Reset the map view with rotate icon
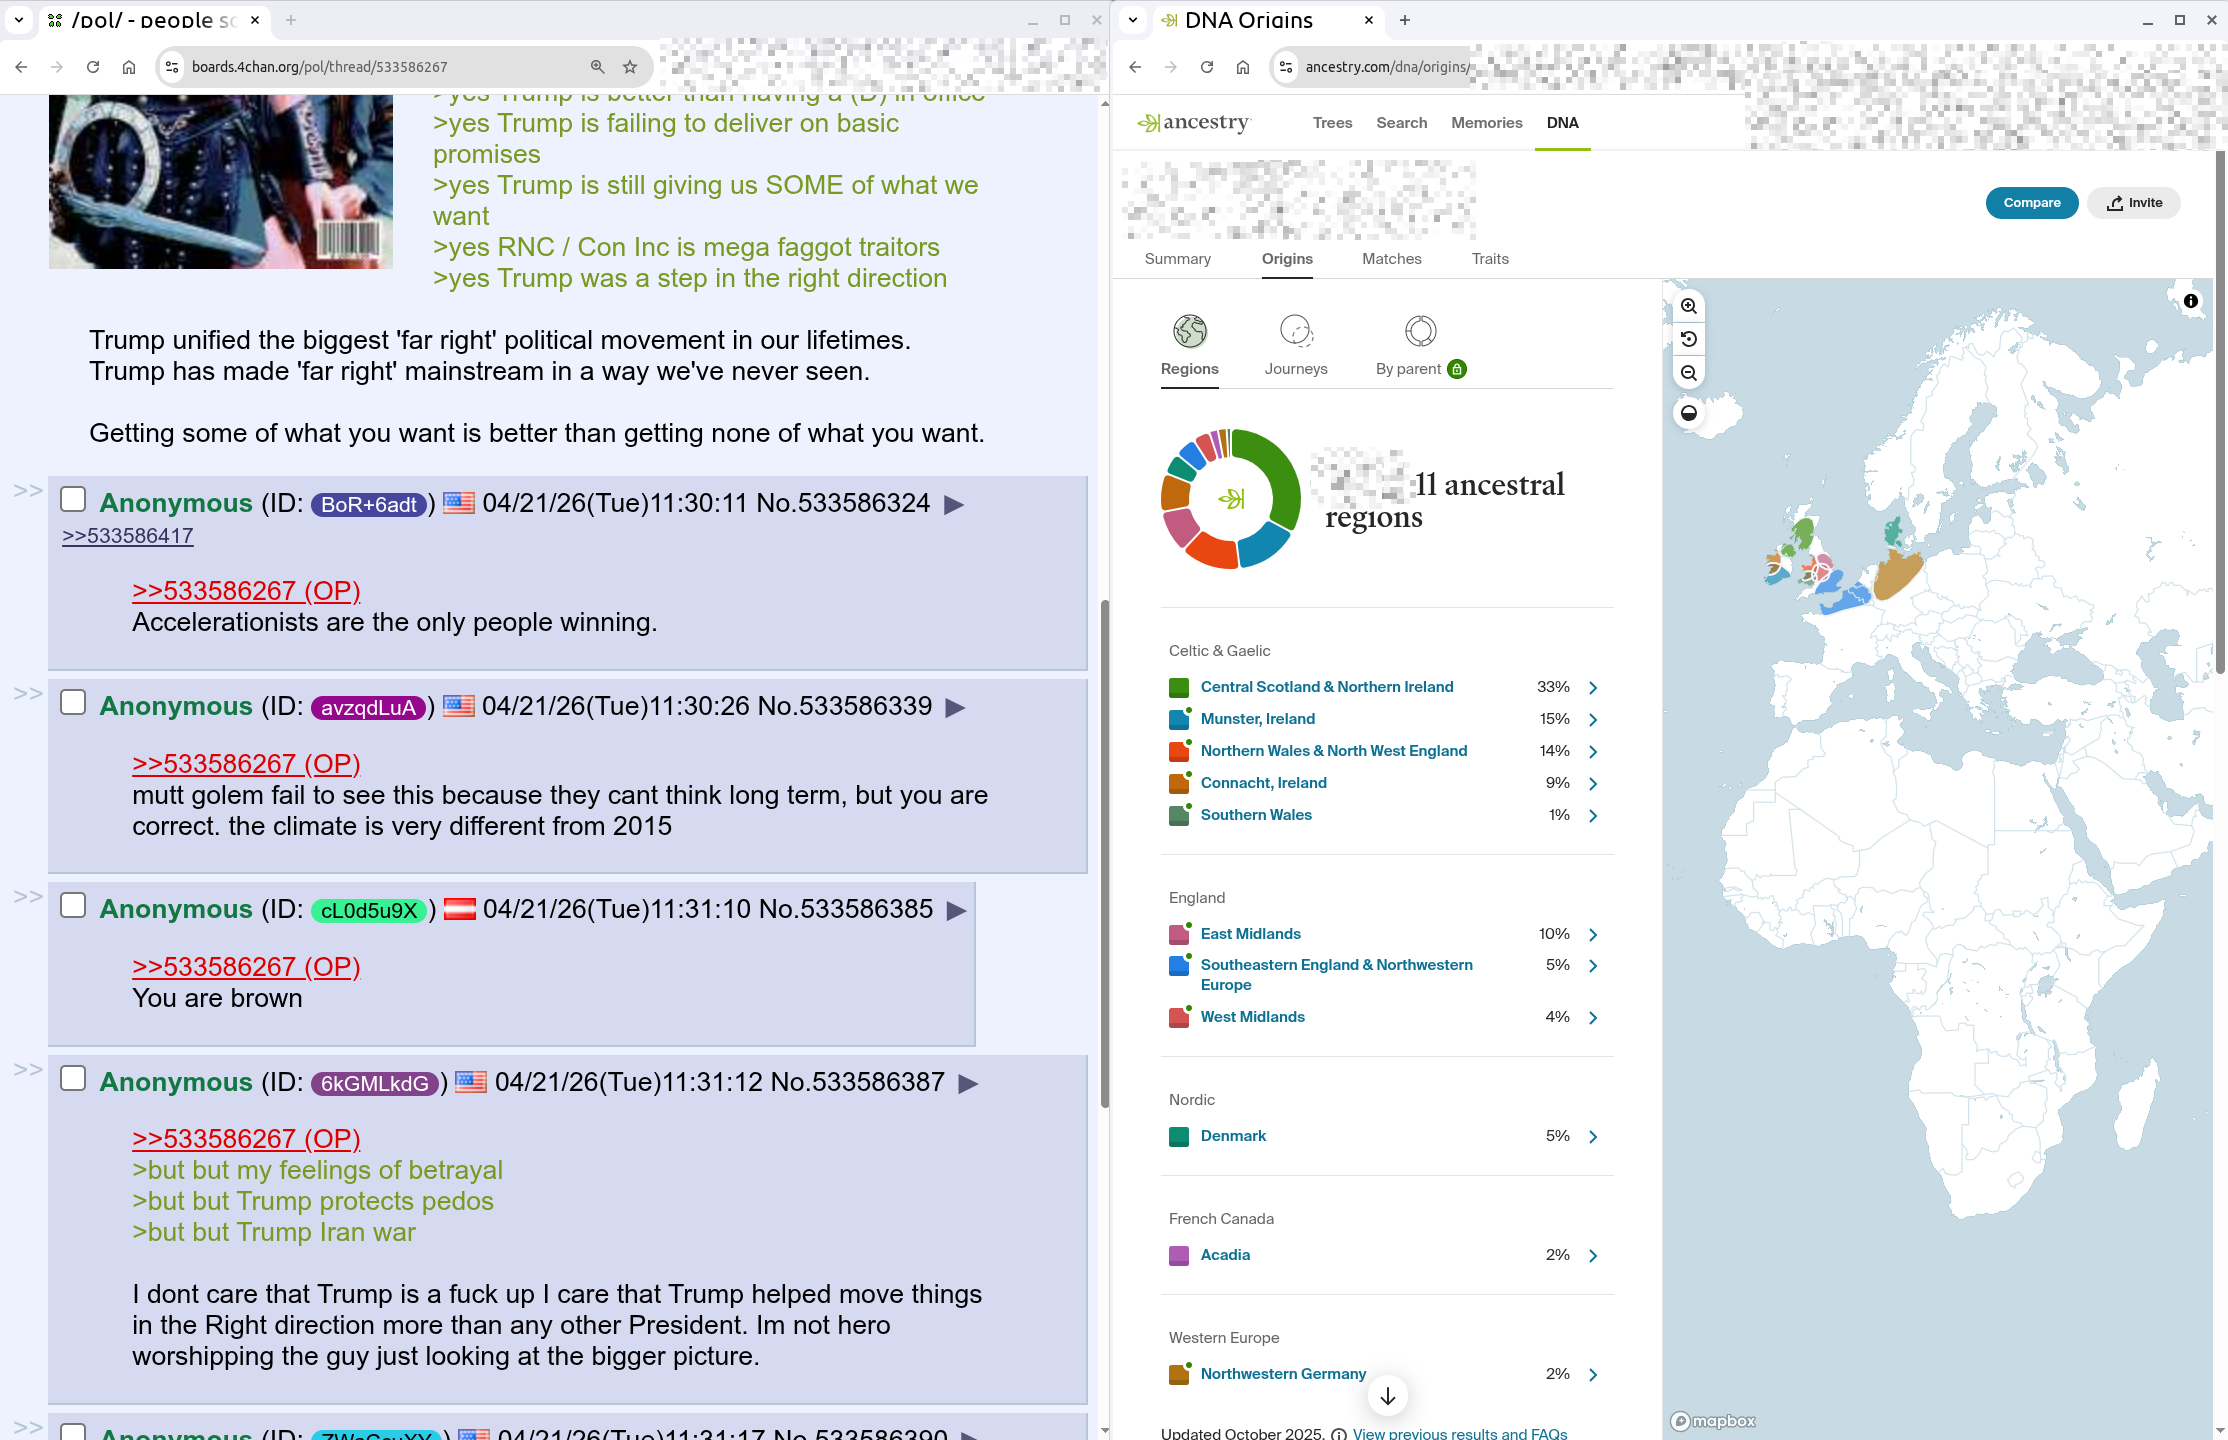 pyautogui.click(x=1689, y=339)
